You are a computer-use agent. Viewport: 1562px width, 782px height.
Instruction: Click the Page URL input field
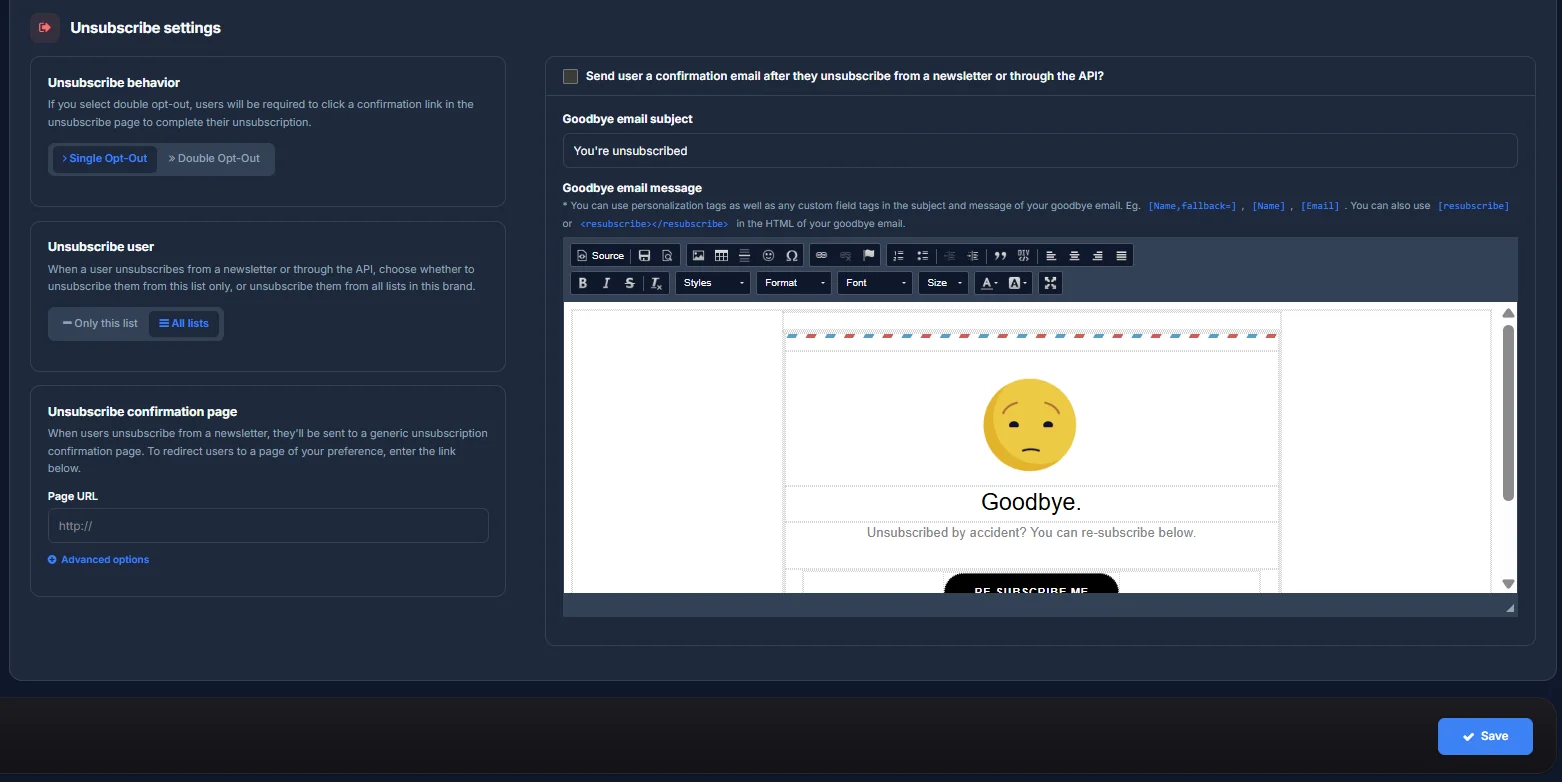tap(268, 526)
